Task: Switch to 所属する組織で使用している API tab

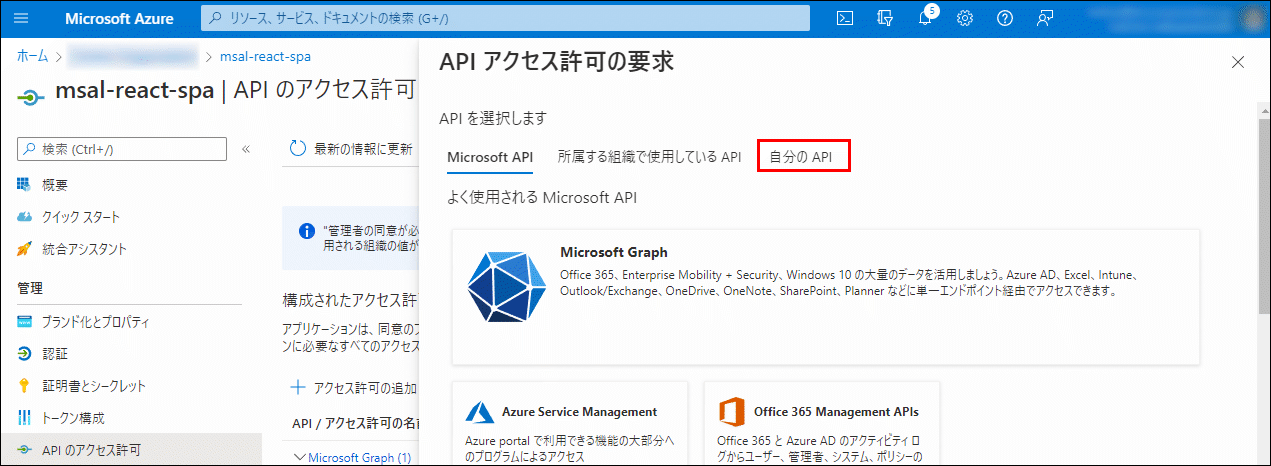Action: coord(649,157)
